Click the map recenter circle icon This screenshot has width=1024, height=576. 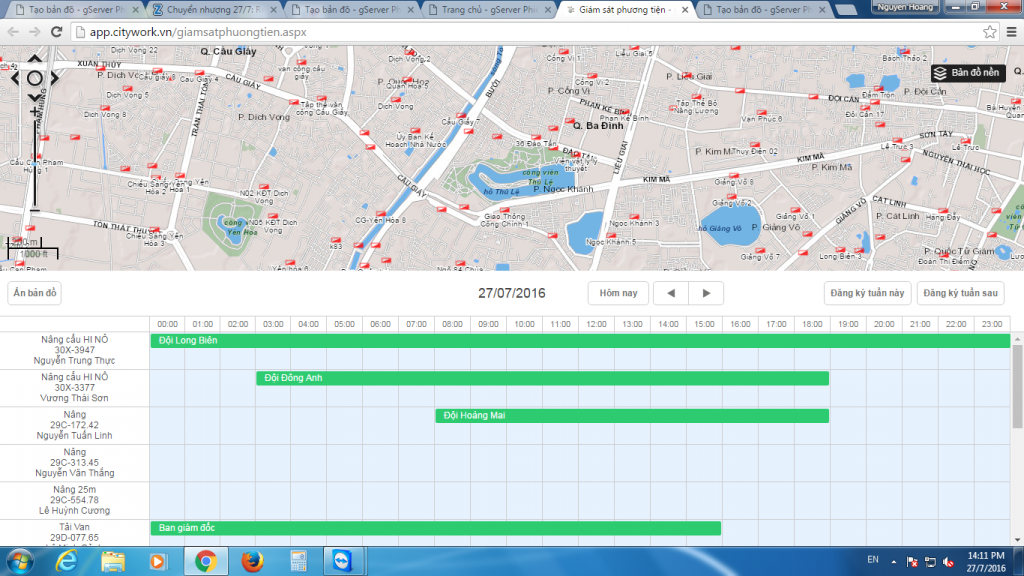(x=35, y=78)
